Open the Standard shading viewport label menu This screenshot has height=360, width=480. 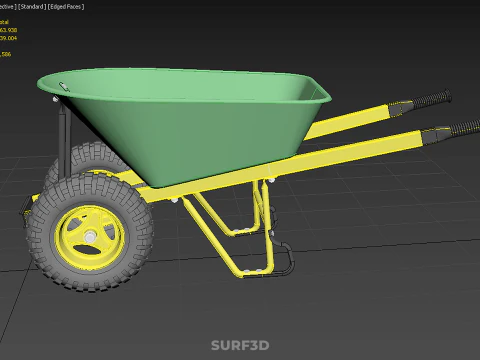pos(32,7)
